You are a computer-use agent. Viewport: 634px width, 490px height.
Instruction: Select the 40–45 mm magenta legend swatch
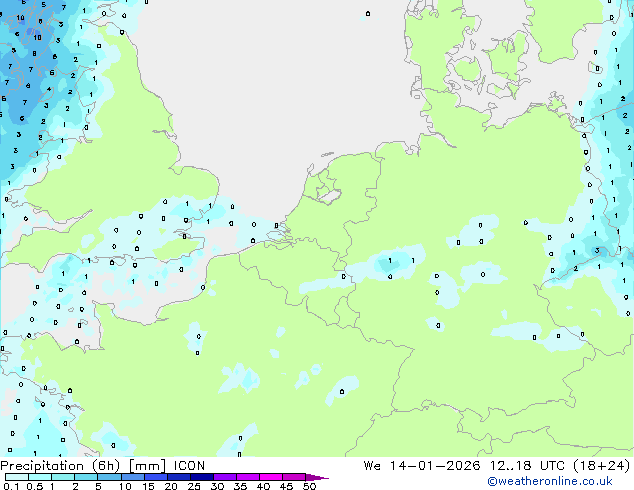pyautogui.click(x=271, y=477)
